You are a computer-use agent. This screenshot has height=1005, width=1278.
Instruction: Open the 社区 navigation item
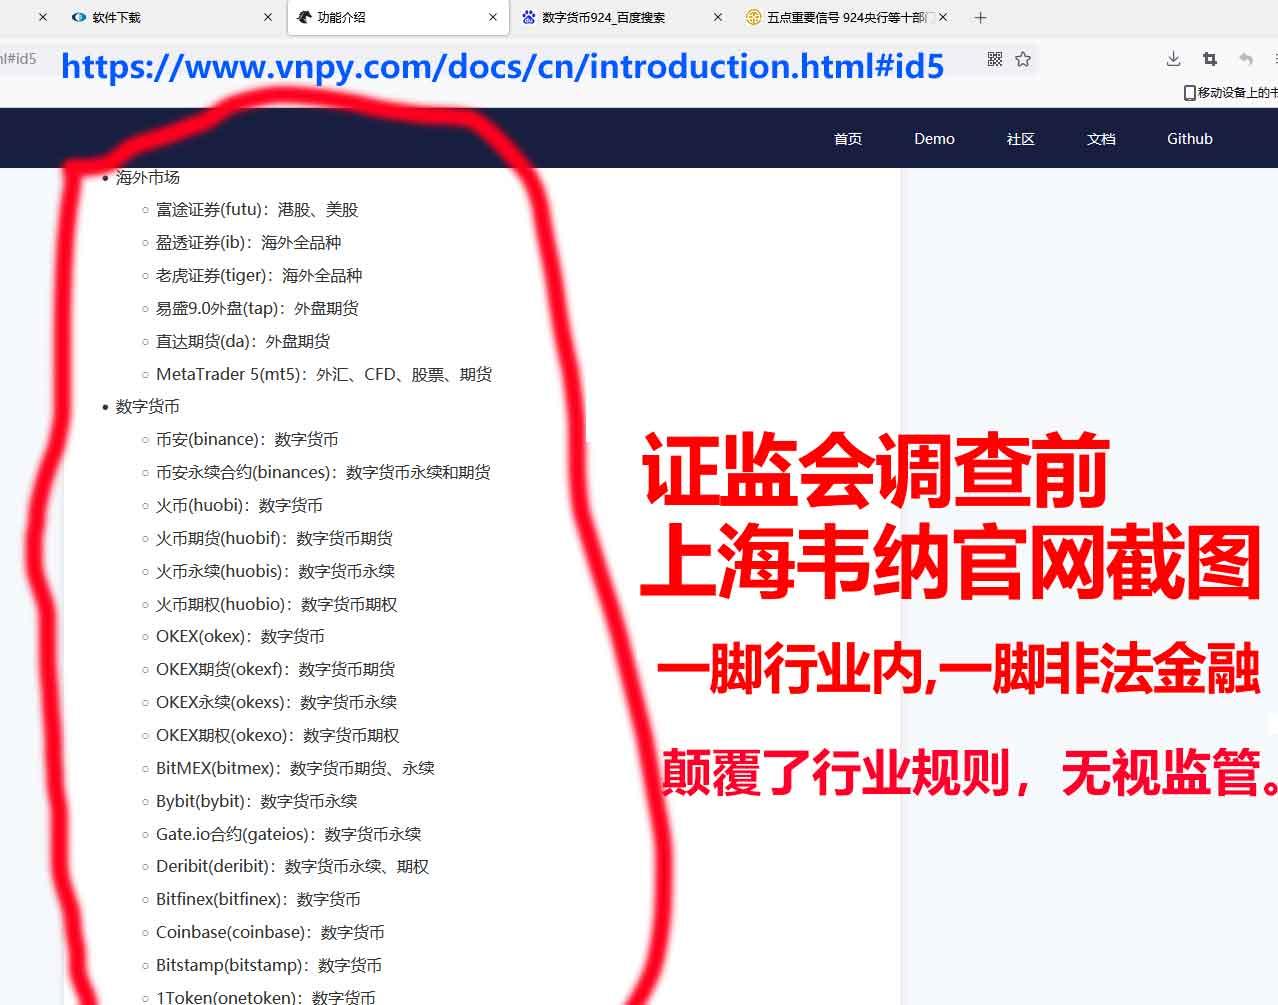pos(1019,138)
